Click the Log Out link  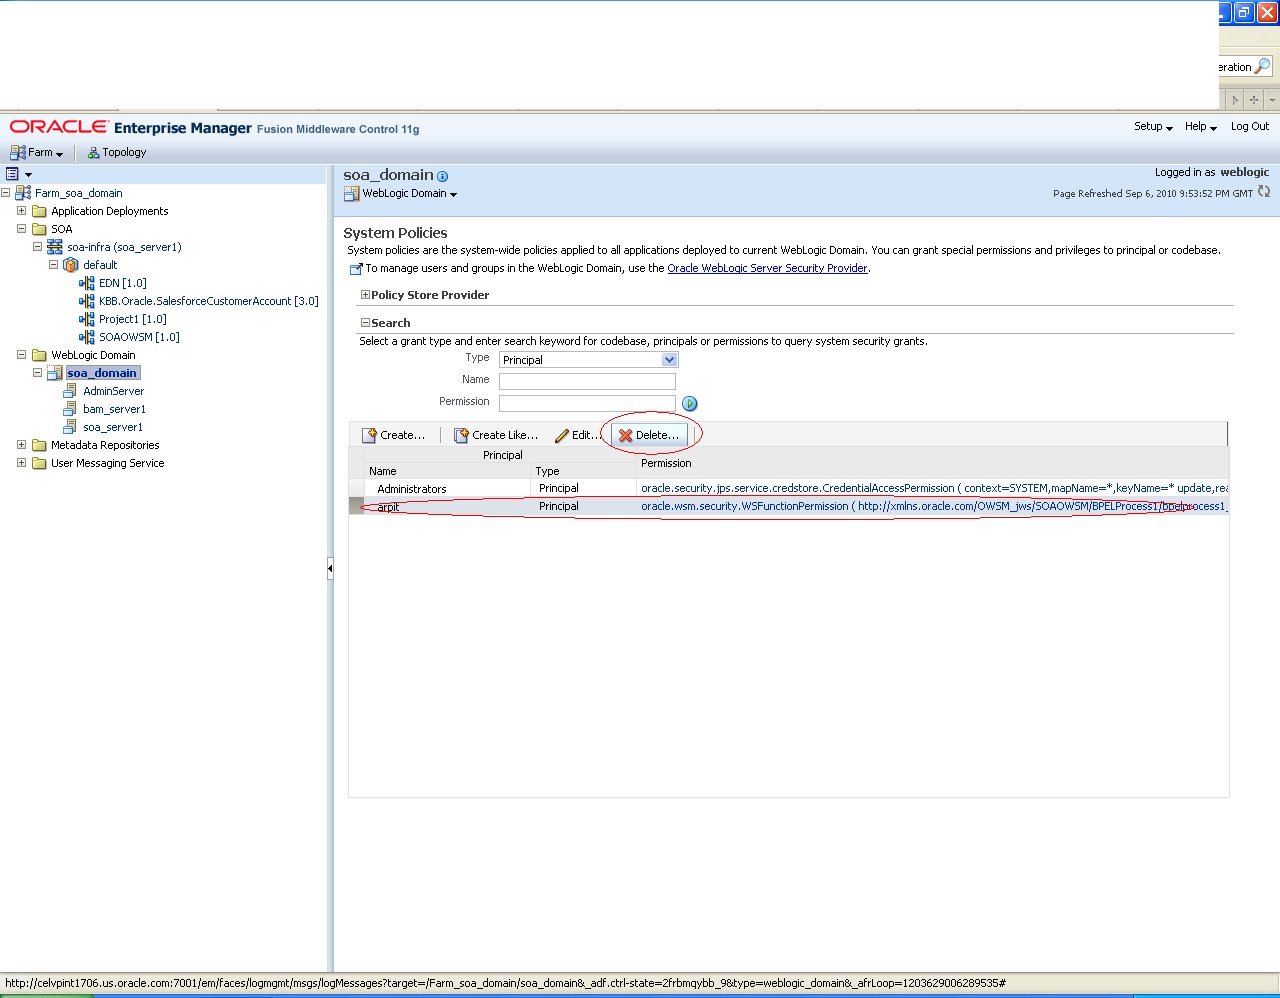pos(1249,127)
